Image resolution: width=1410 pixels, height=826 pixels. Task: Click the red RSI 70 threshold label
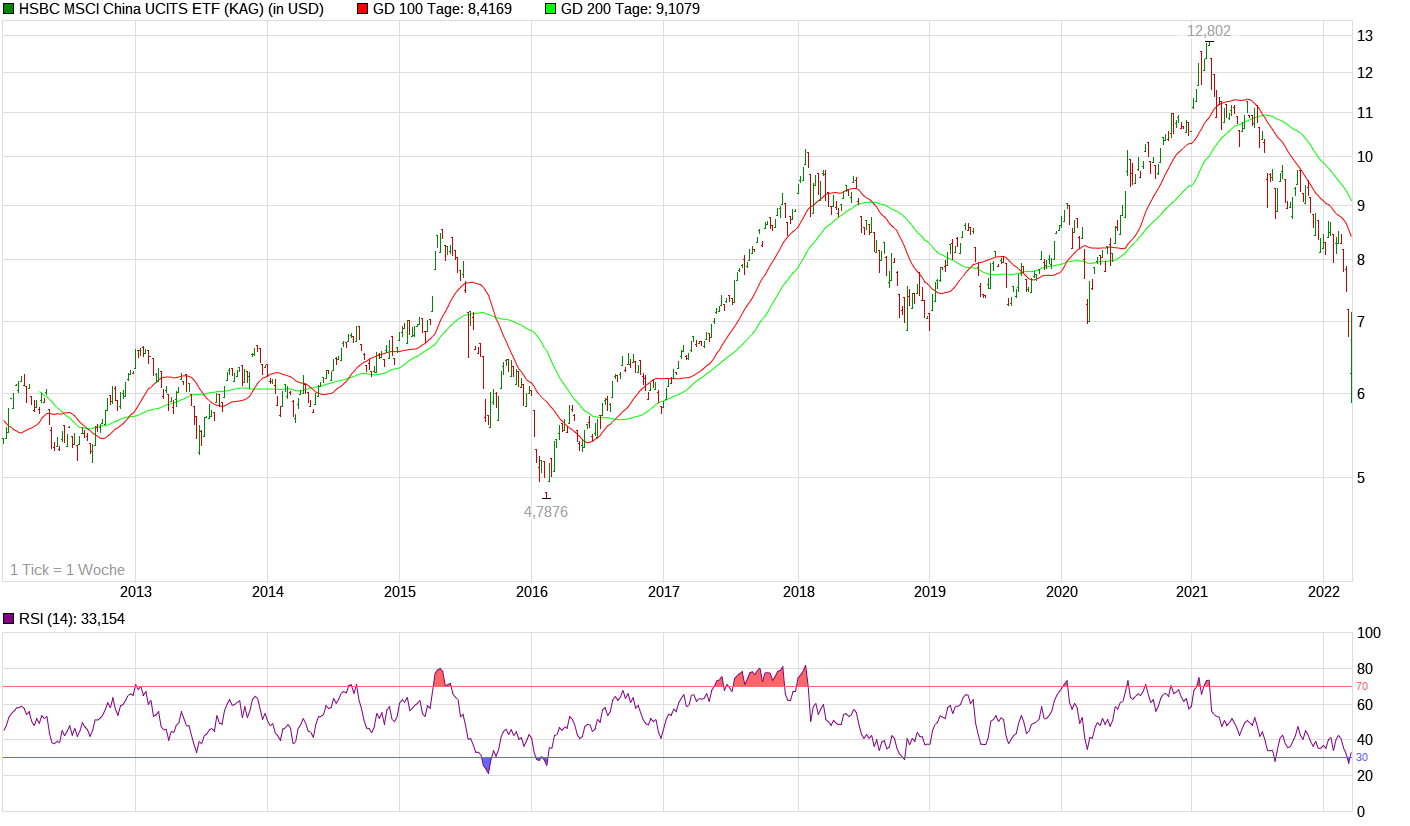pyautogui.click(x=1362, y=686)
